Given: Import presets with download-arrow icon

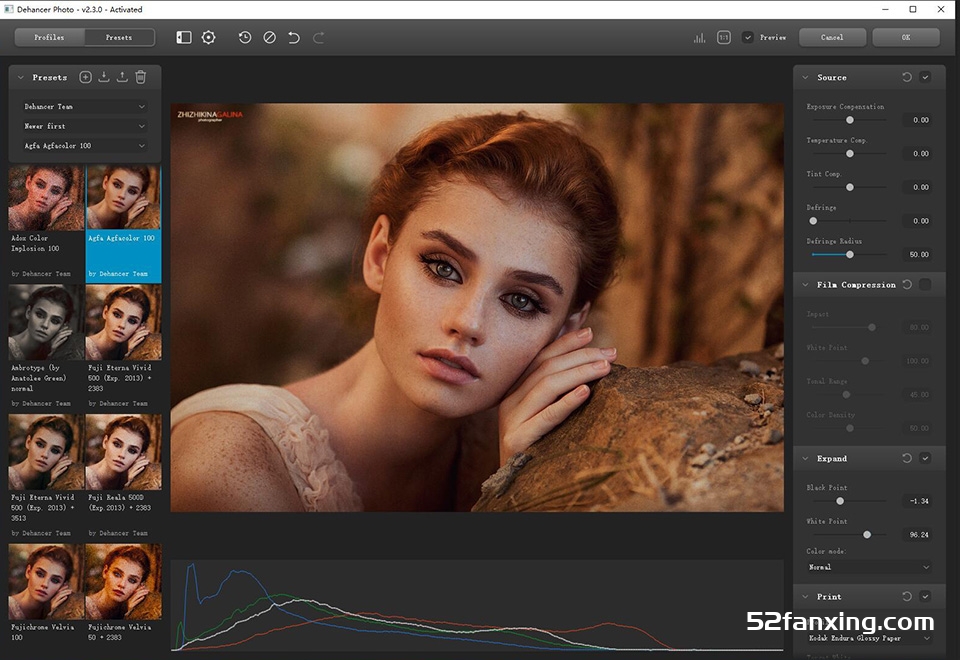Looking at the screenshot, I should tap(104, 77).
